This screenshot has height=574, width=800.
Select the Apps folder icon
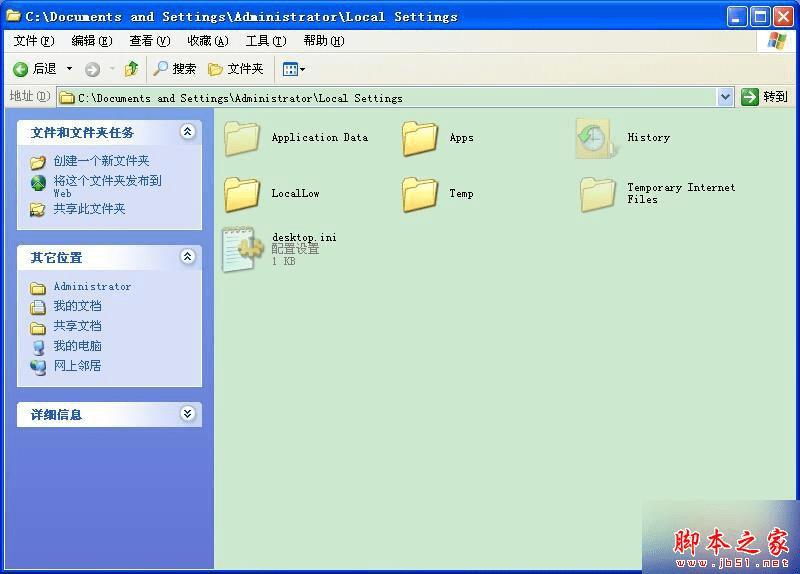click(x=420, y=138)
